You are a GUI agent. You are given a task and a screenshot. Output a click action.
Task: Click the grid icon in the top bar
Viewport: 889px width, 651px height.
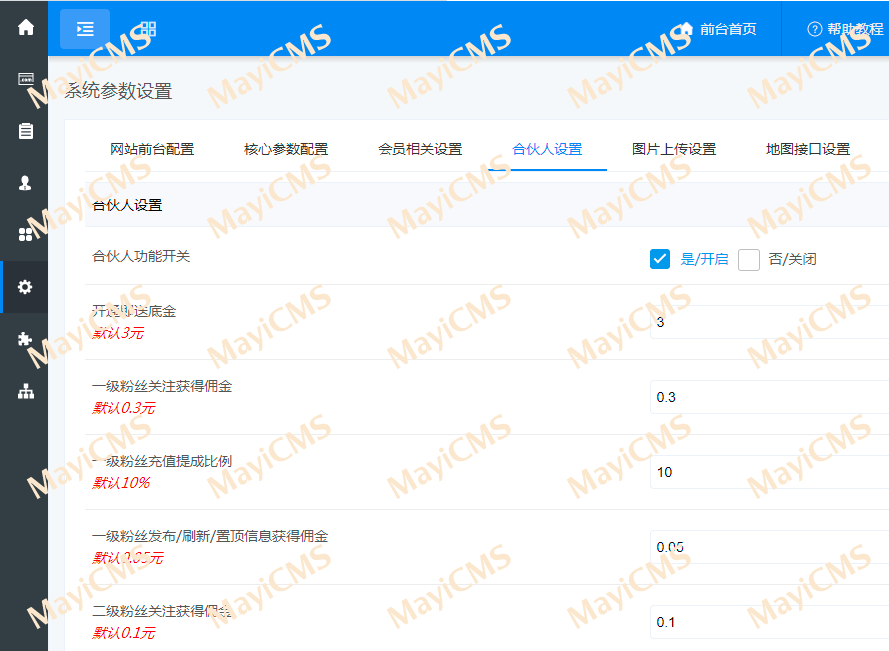(x=148, y=29)
